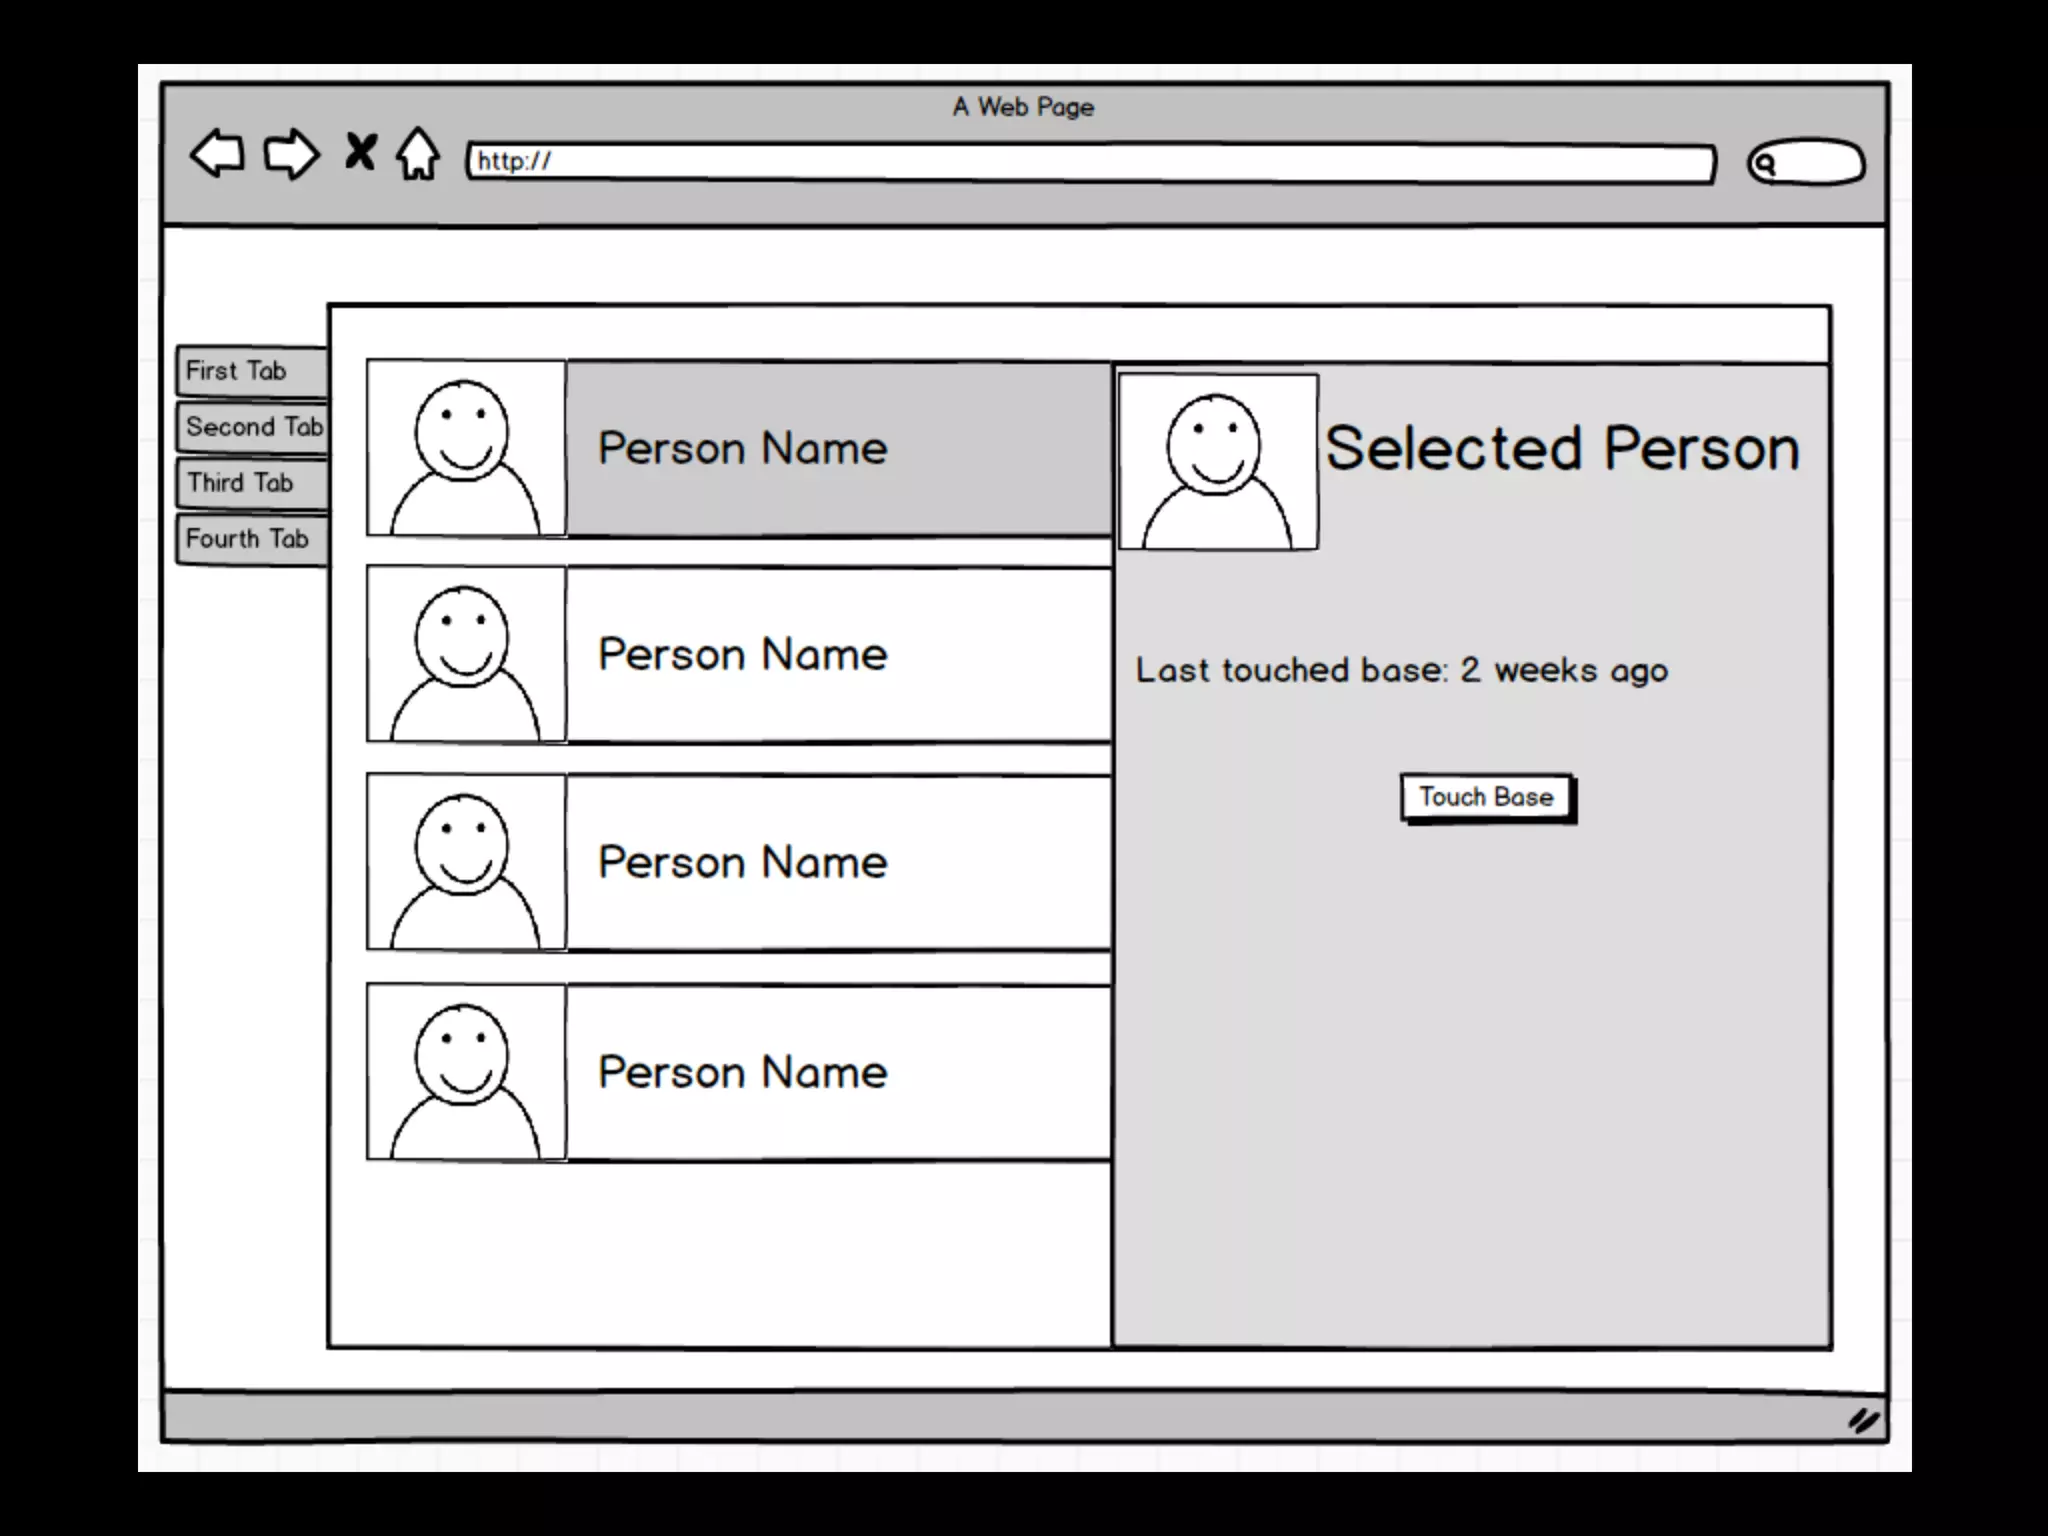Click the fourth person's avatar picture
This screenshot has width=2048, height=1536.
pyautogui.click(x=466, y=1072)
